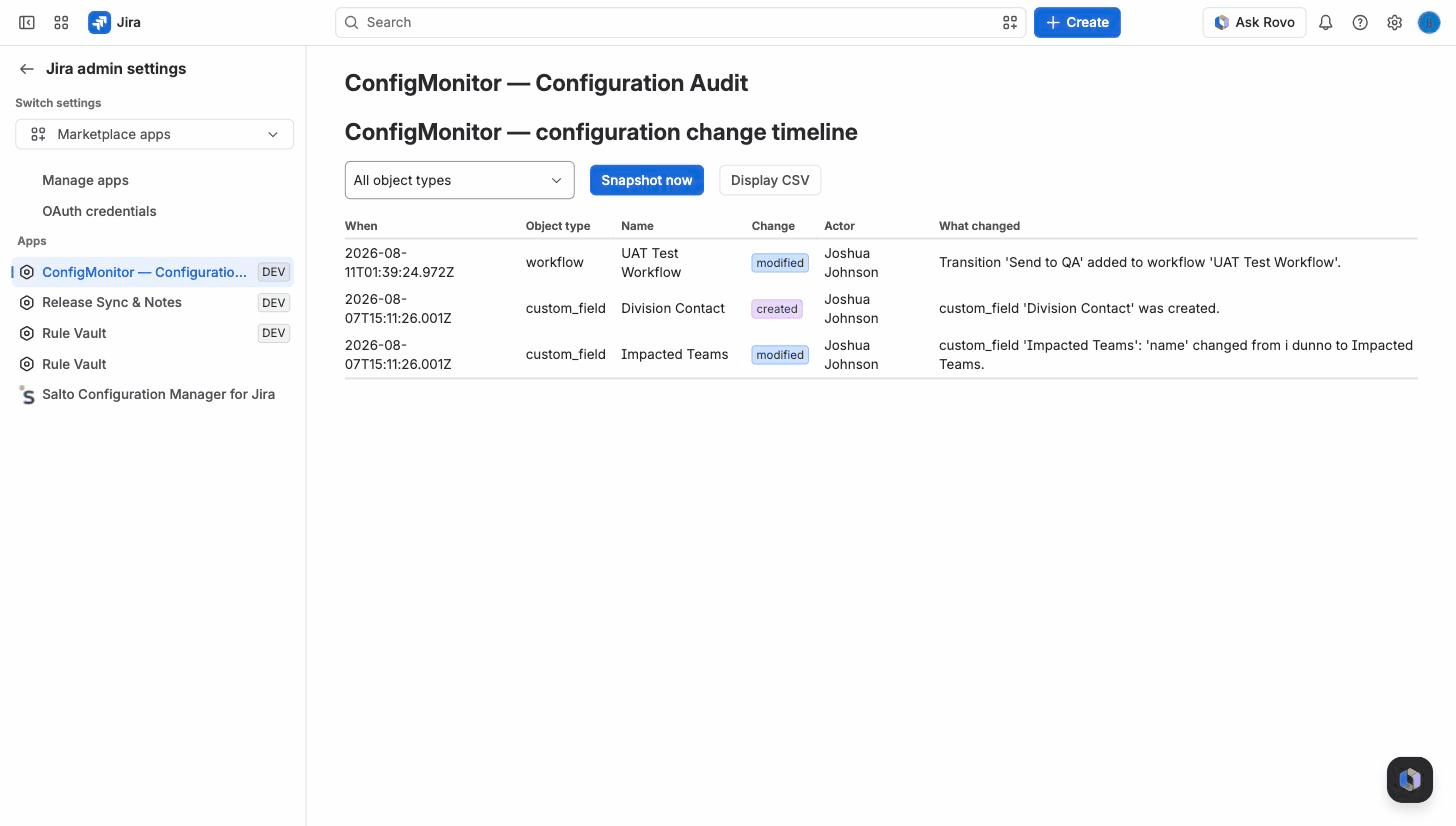Click the plus icon on Create button

click(1052, 22)
